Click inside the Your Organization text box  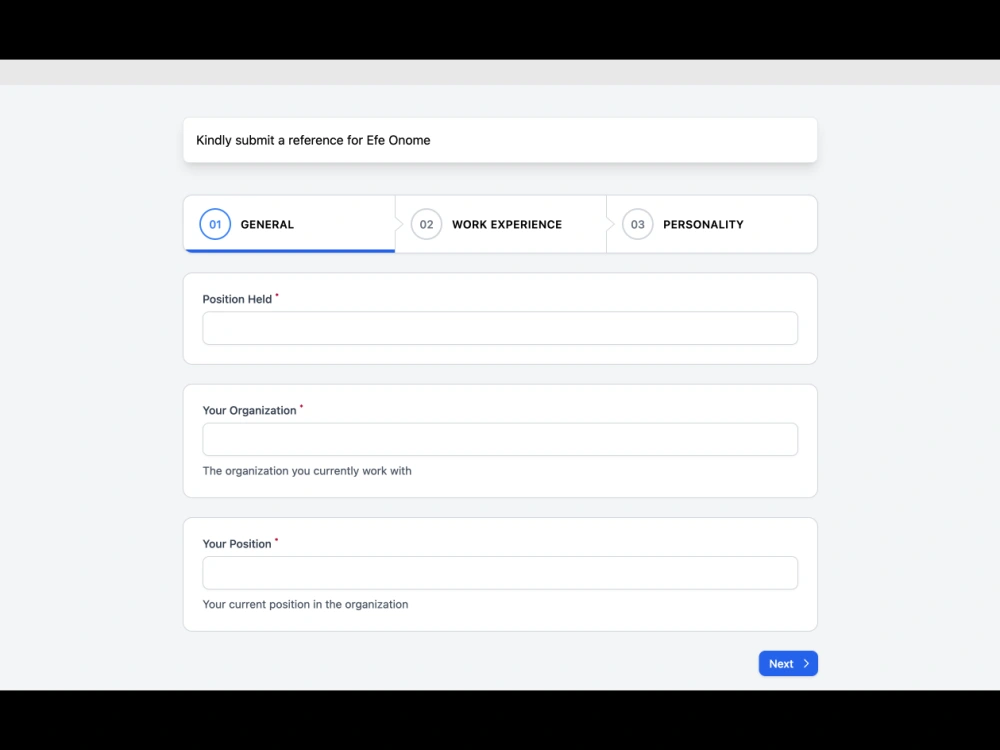click(500, 439)
